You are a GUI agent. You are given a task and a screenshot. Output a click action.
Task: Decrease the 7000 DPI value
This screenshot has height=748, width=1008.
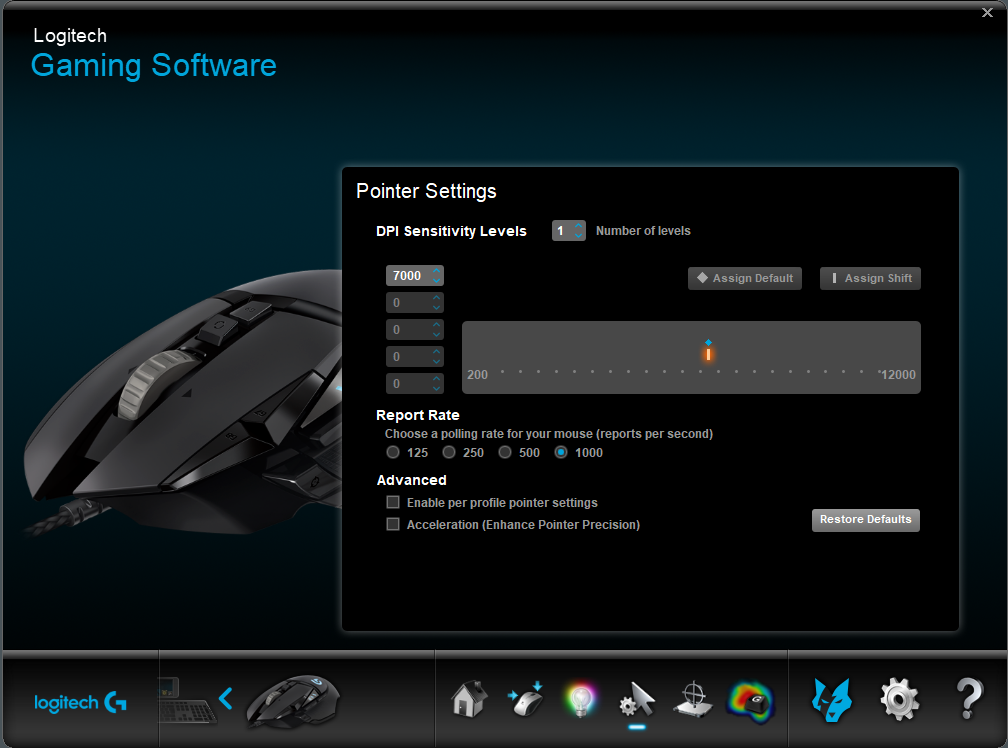click(437, 281)
